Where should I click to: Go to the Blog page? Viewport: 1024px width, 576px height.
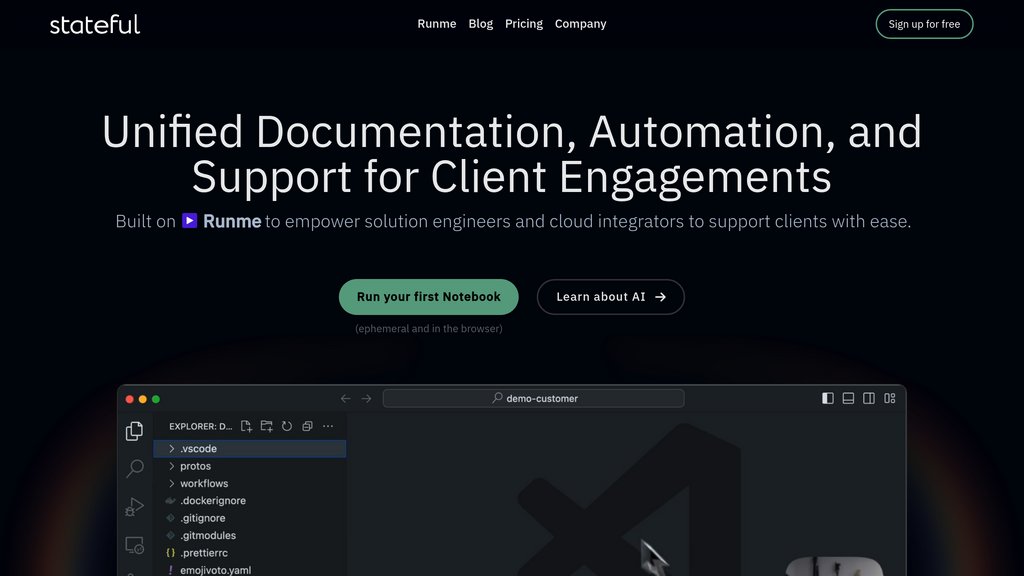click(481, 24)
